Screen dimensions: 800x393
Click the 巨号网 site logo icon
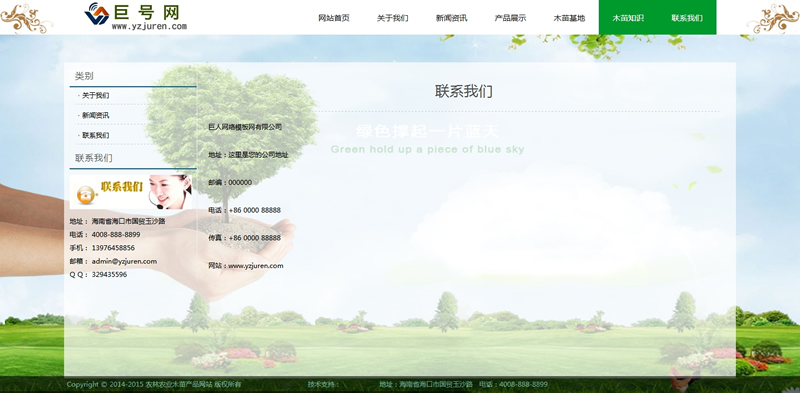coord(97,13)
